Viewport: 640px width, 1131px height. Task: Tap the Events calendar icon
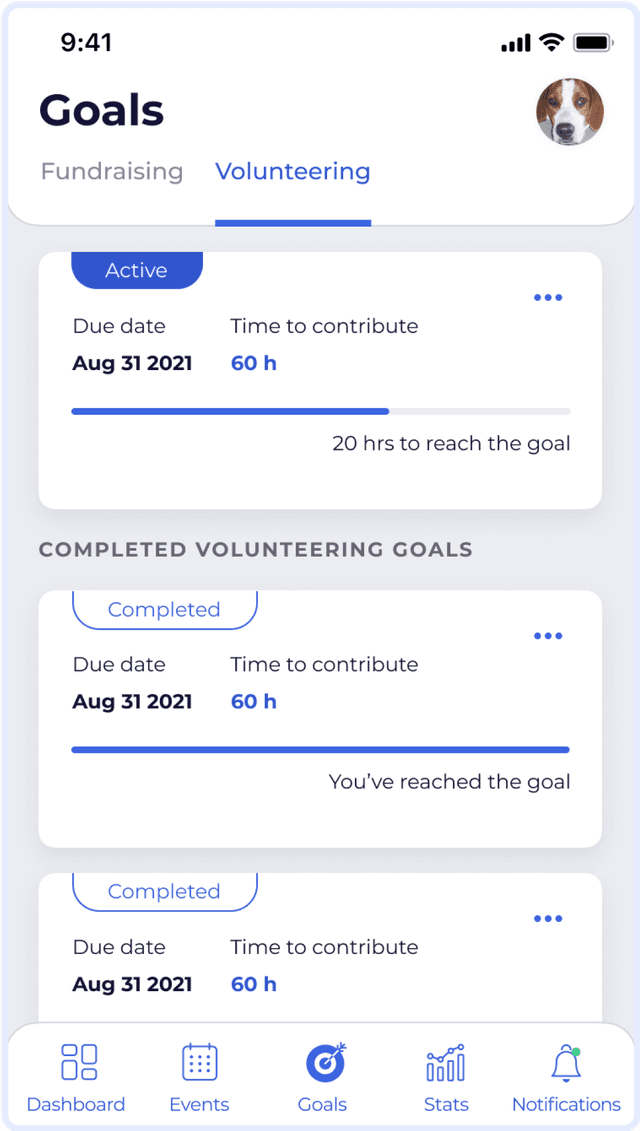point(200,1062)
